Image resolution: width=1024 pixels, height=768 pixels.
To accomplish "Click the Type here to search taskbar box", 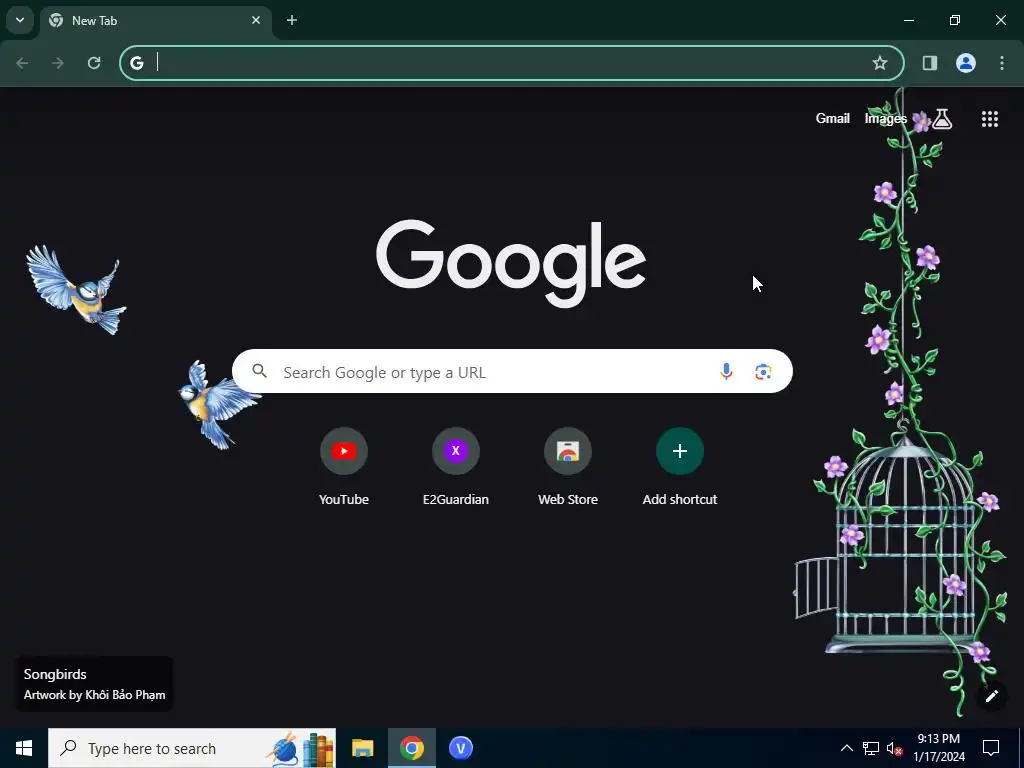I will pos(192,748).
